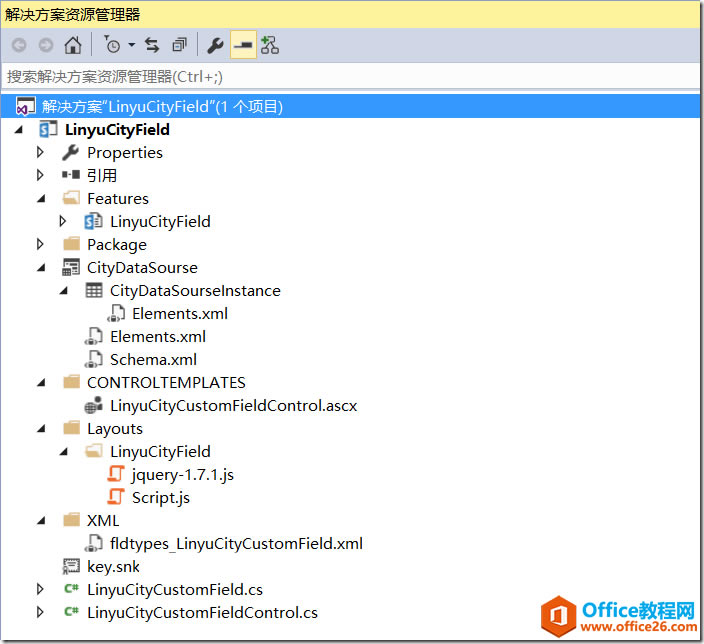This screenshot has width=704, height=644.
Task: Click the pending changes filter clock icon
Action: coord(112,45)
